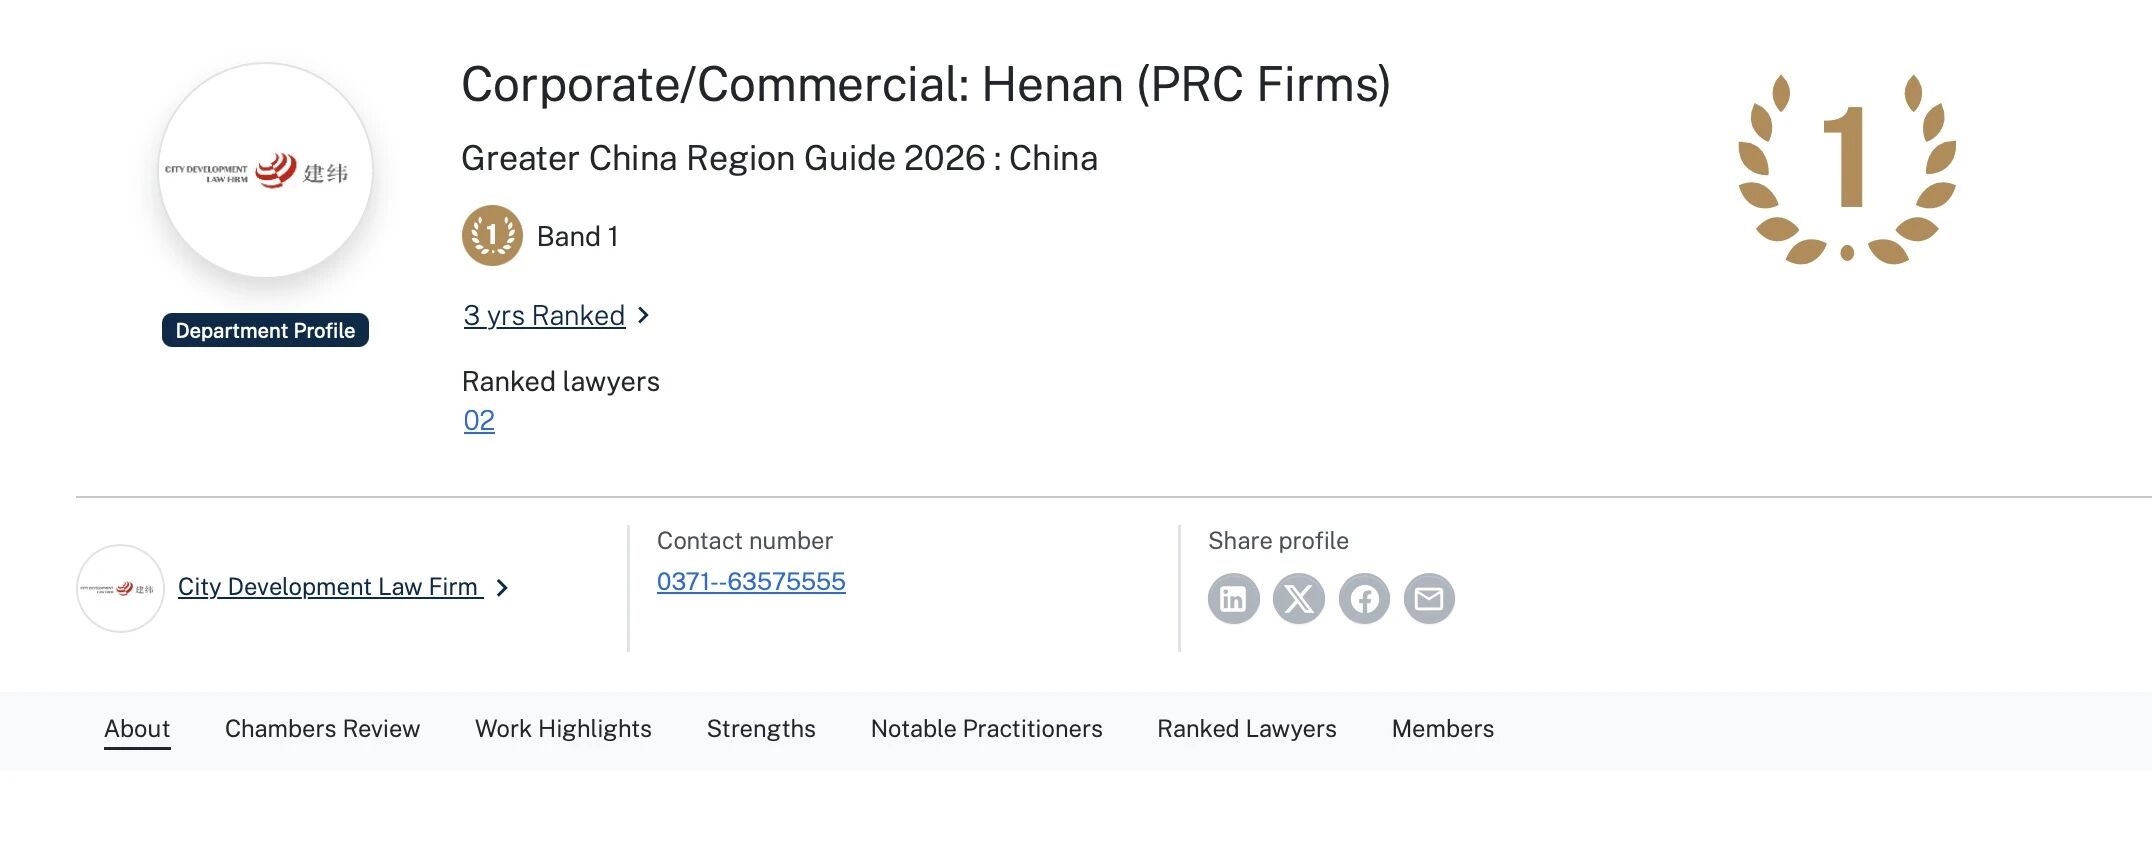The image size is (2152, 850).
Task: Share profile on LinkedIn
Action: [1233, 599]
